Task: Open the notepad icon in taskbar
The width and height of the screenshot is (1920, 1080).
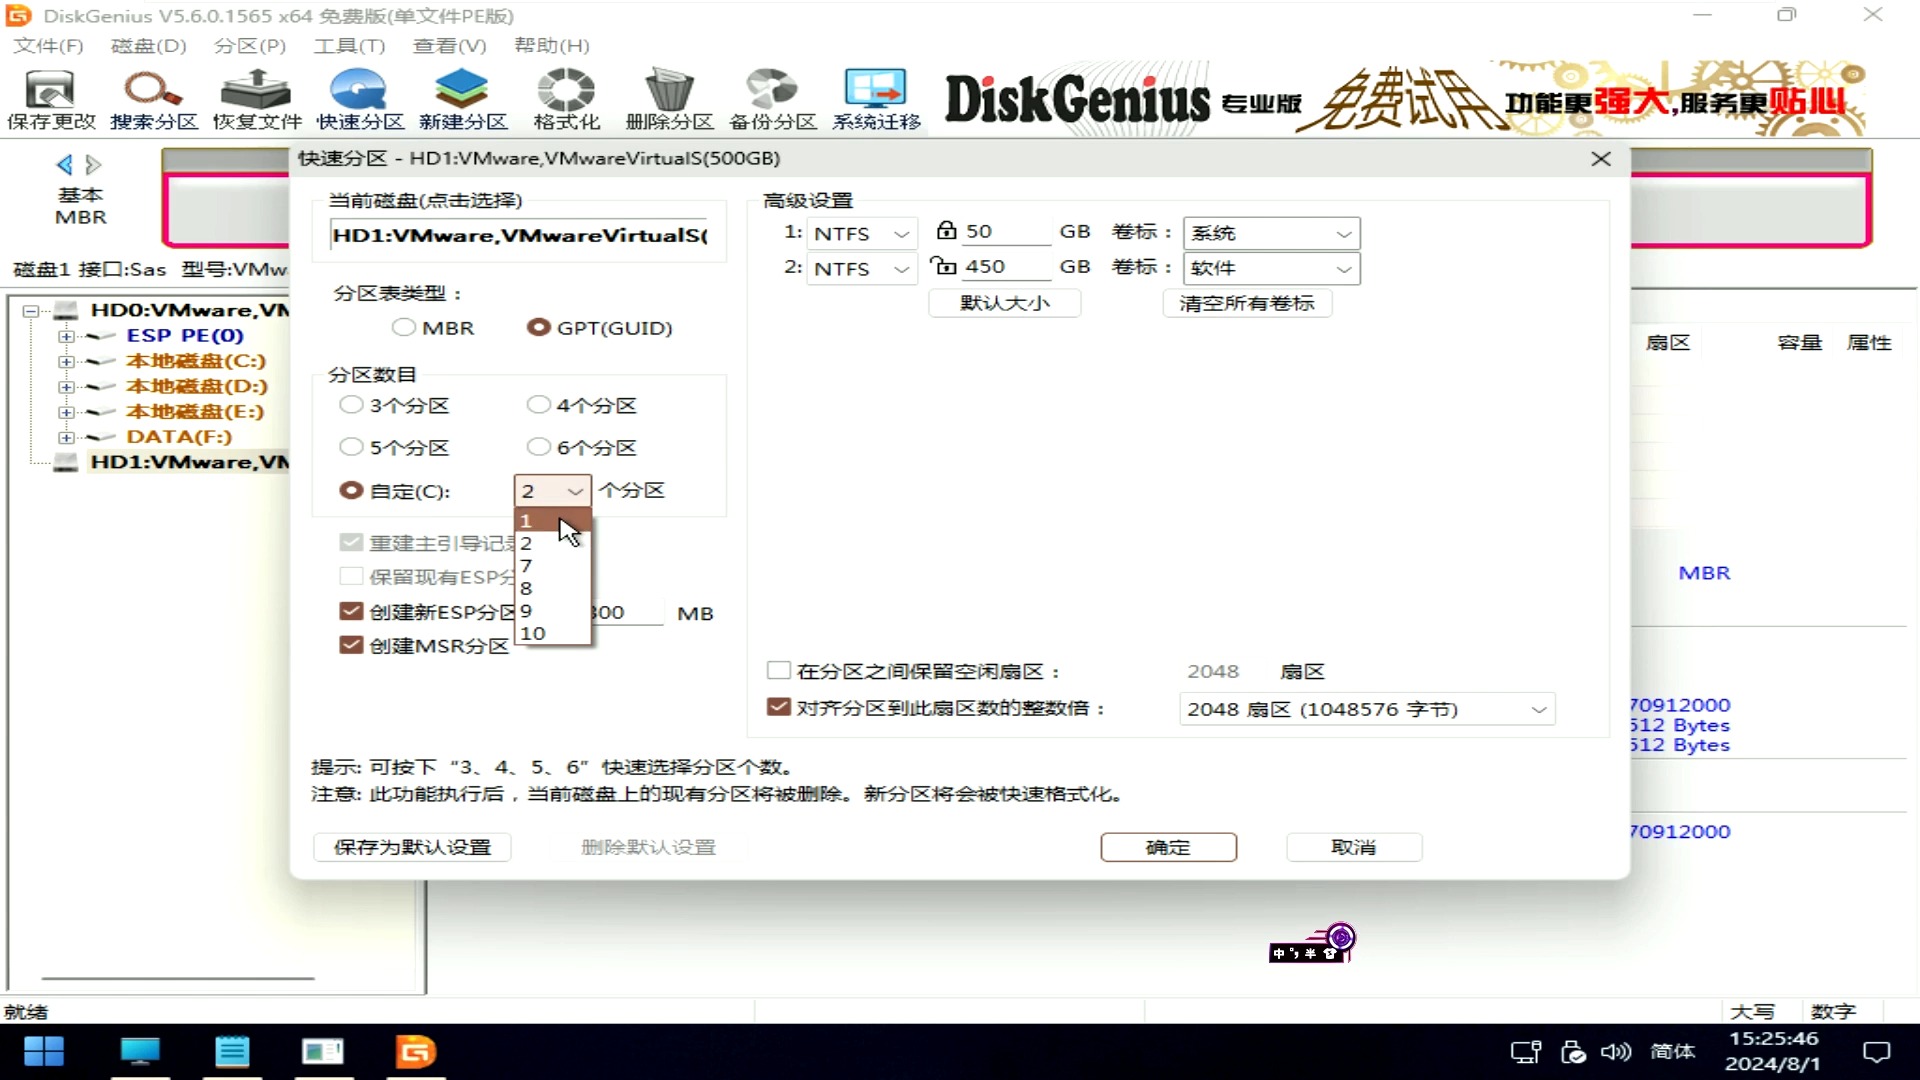Action: [232, 1051]
